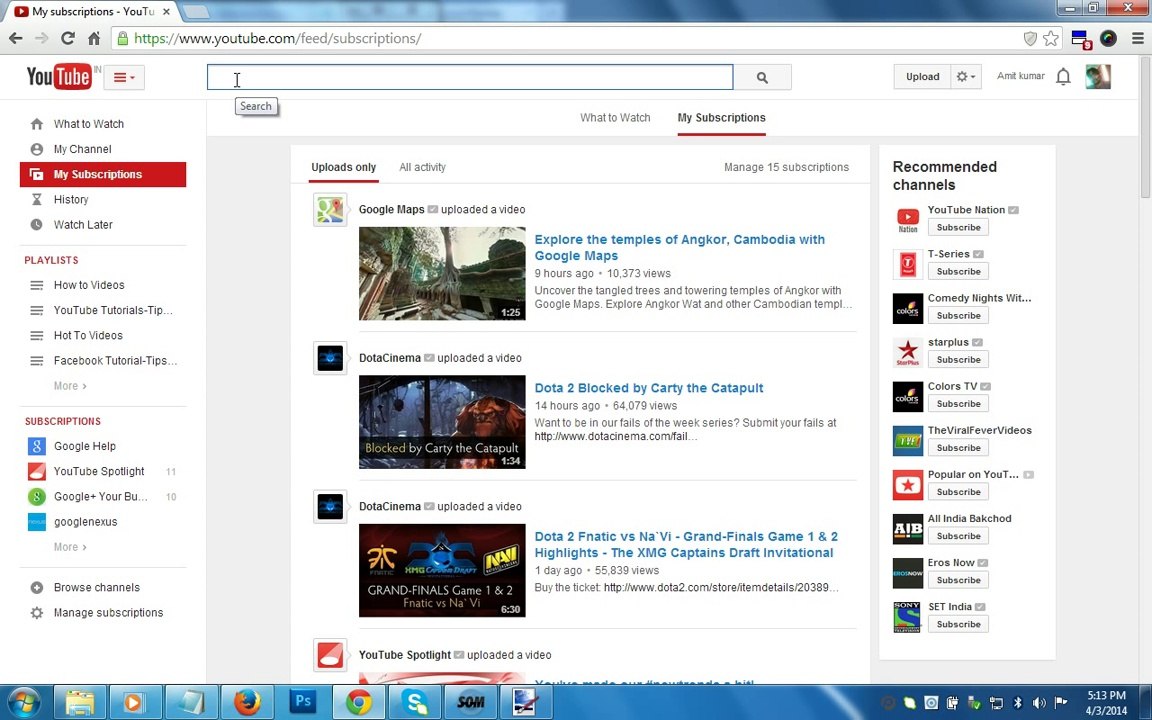The image size is (1152, 720).
Task: Open the T-Series channel icon
Action: click(907, 264)
